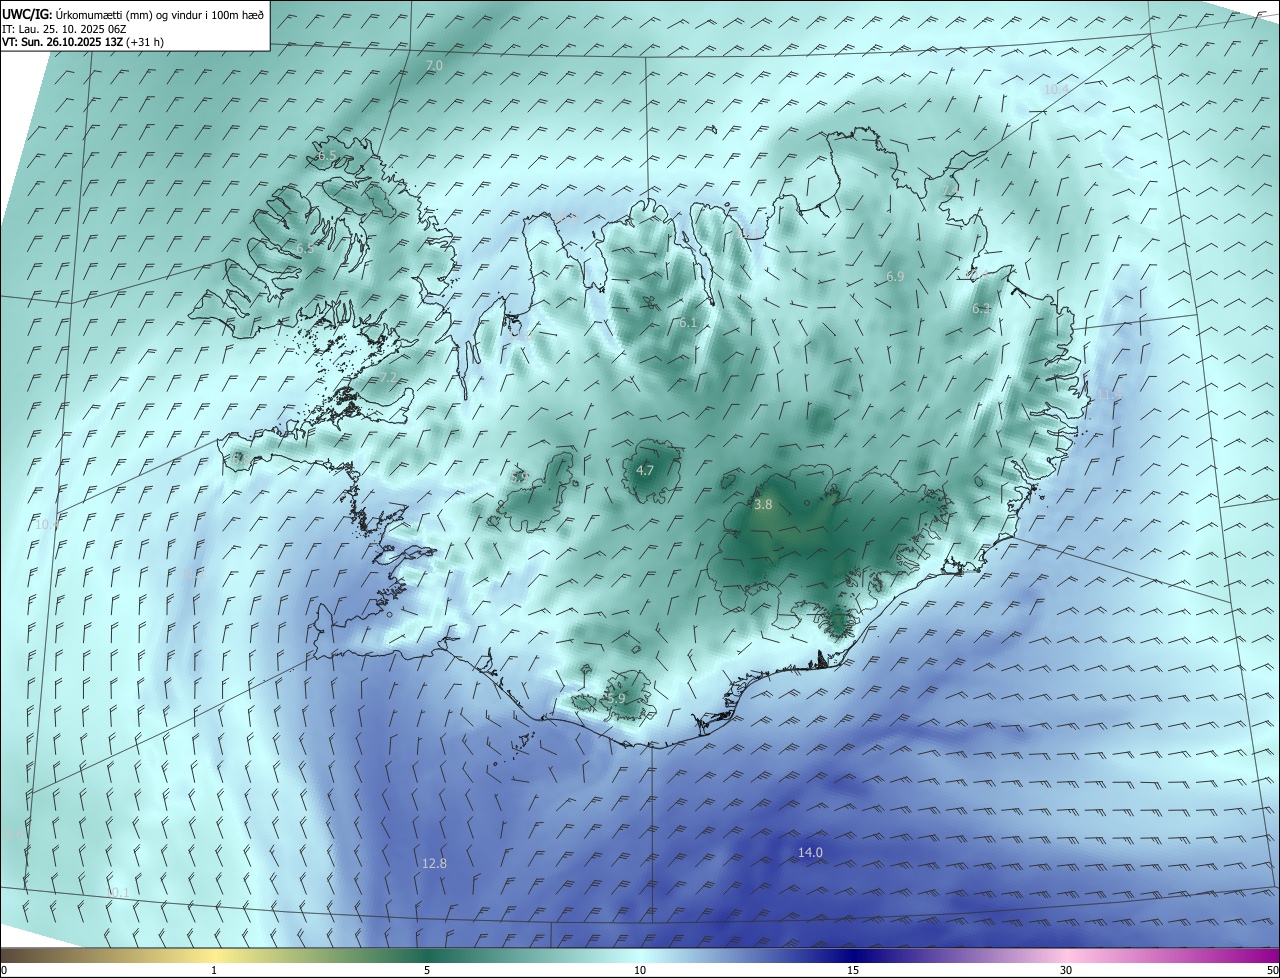Screen dimensions: 1280x978
Task: Select the 7.0 value at the map's top edge
Action: point(434,65)
